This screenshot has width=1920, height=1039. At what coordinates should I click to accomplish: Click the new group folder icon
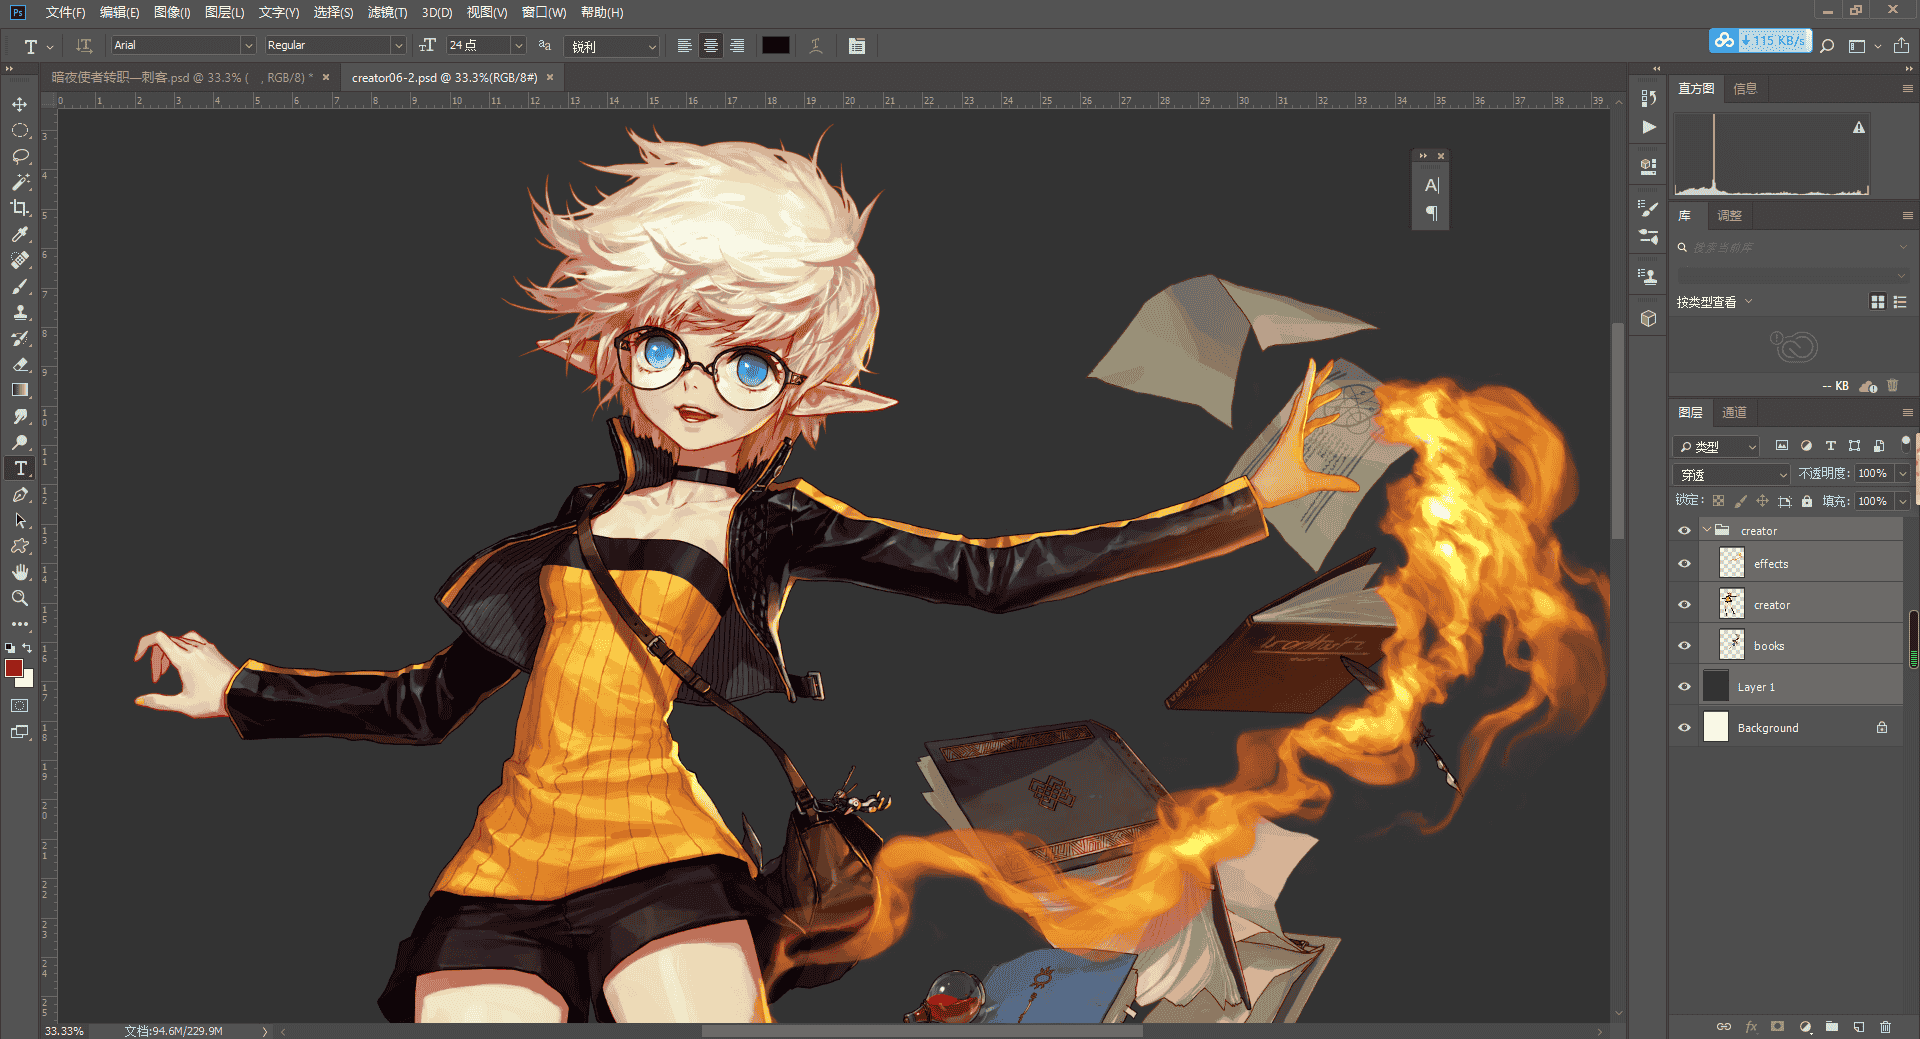click(1832, 1026)
